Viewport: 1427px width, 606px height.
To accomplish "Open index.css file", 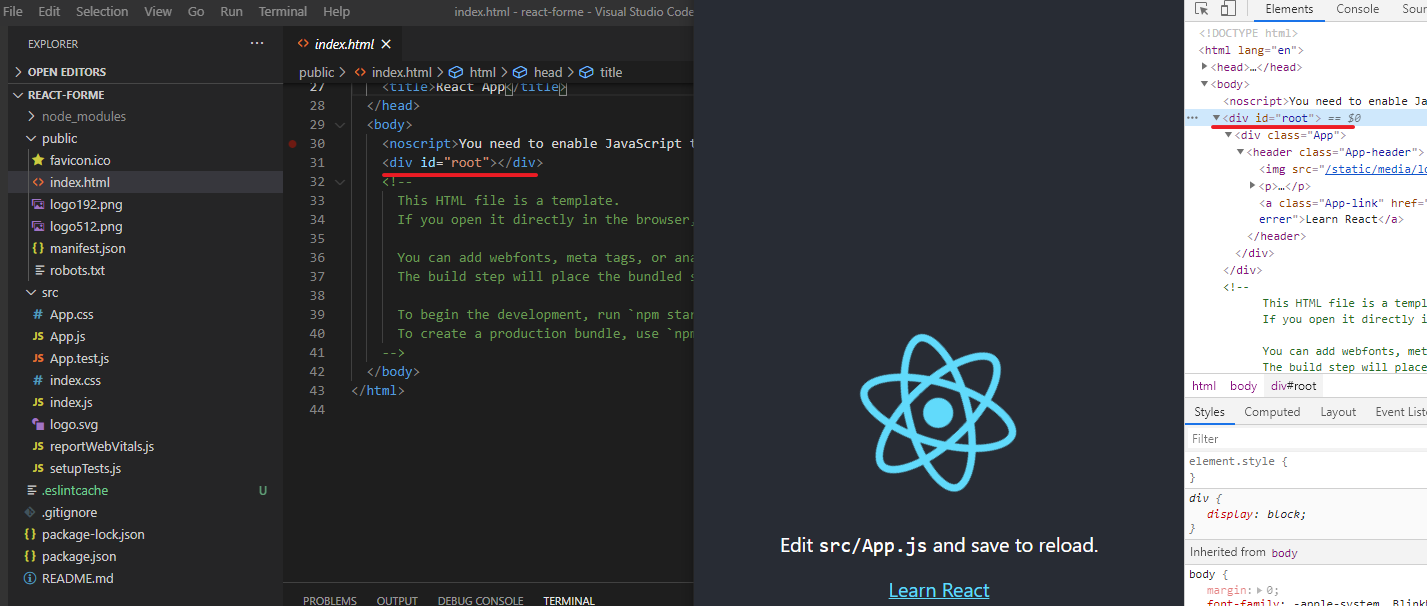I will tap(75, 380).
